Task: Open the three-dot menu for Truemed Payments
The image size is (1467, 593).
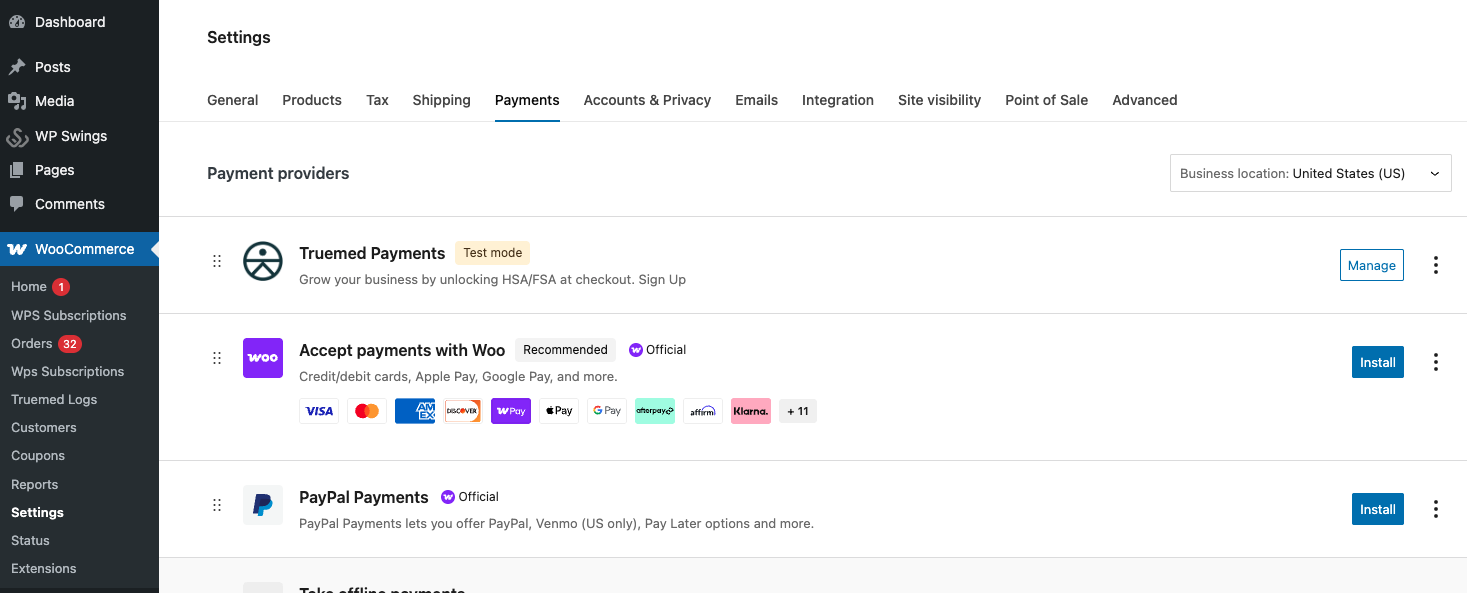Action: click(x=1436, y=265)
